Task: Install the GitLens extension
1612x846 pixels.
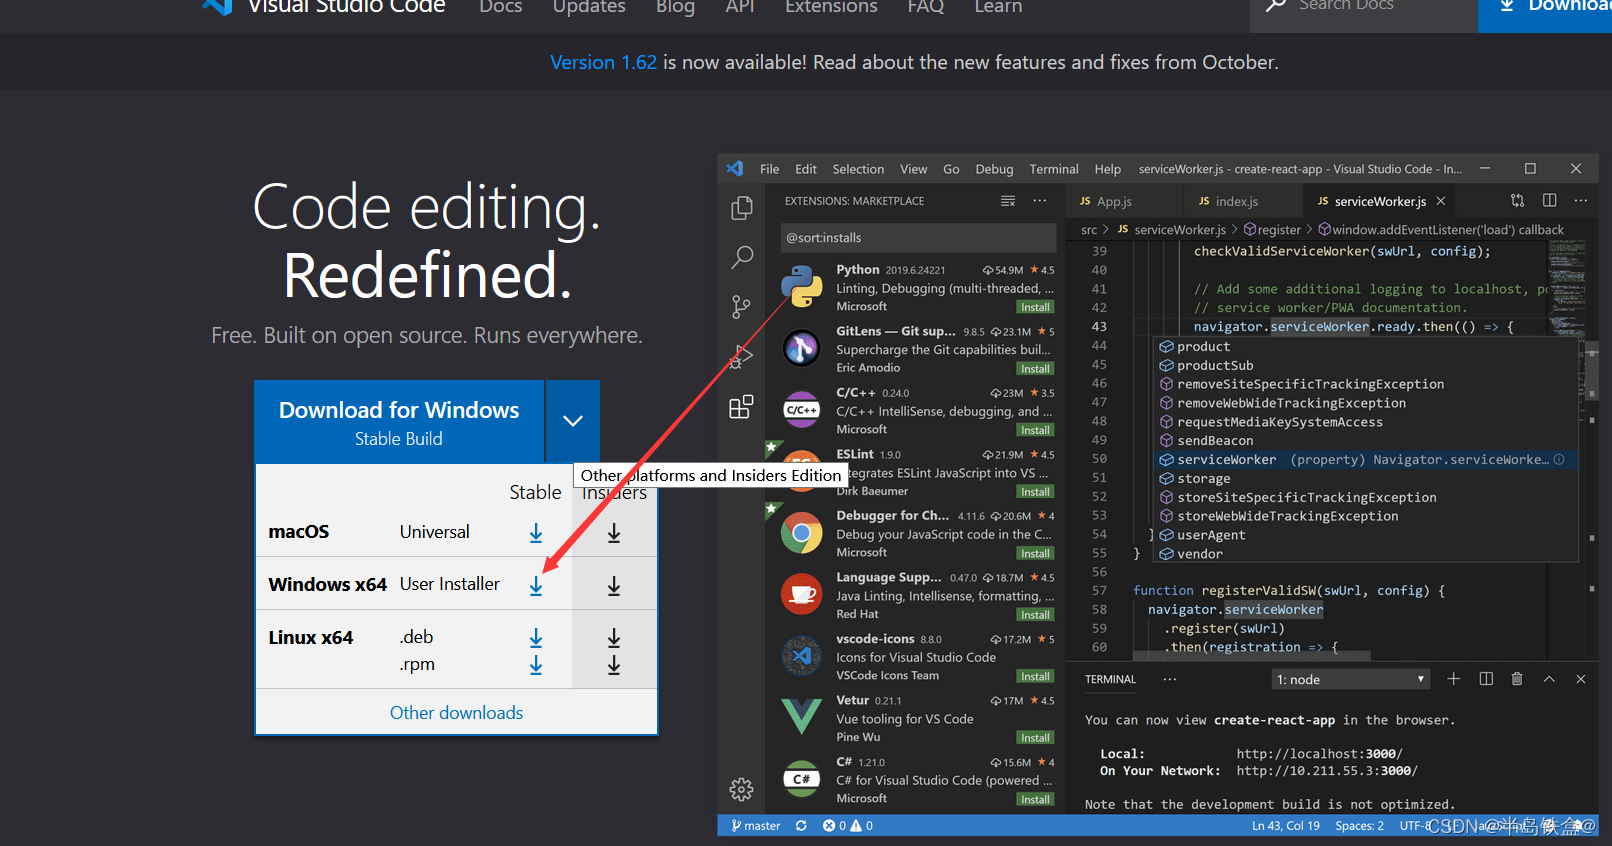Action: tap(1035, 369)
